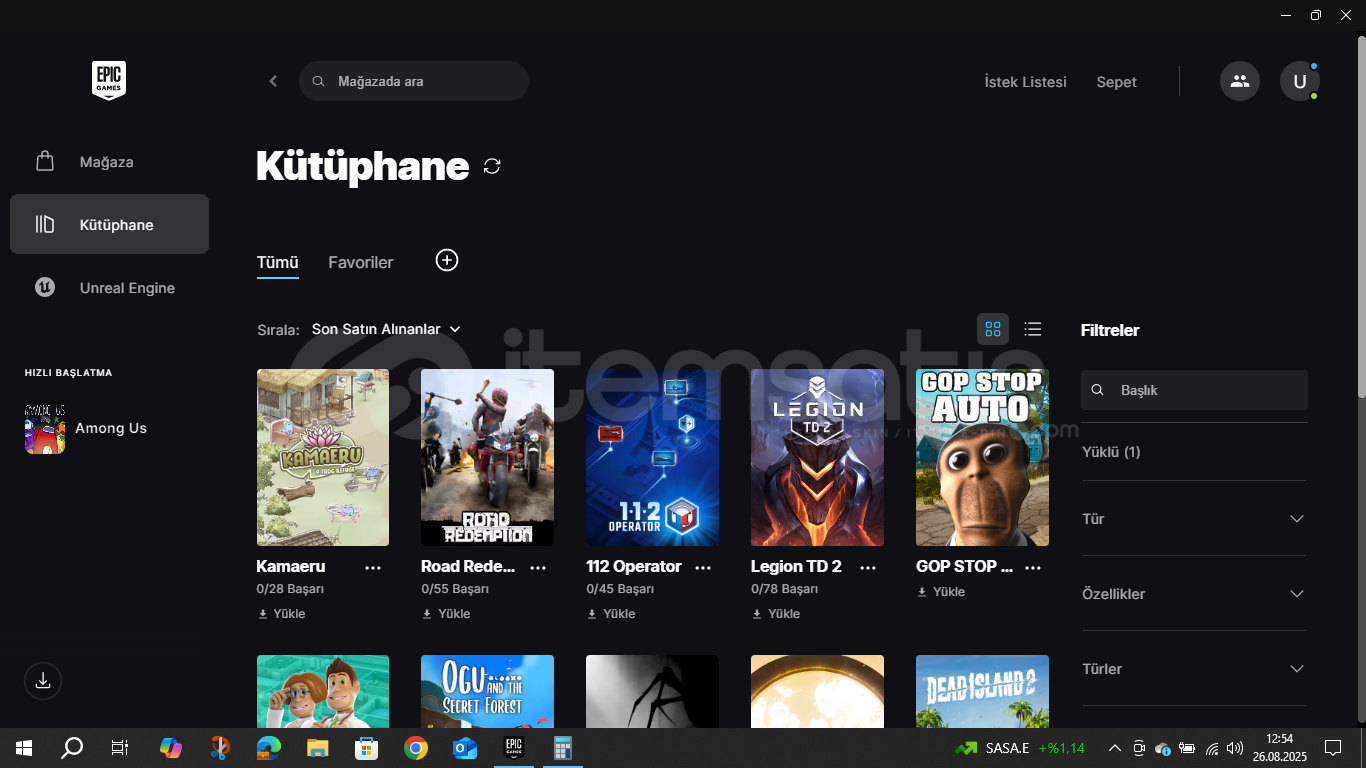
Task: Click the "0/55 Başarı" text
Action: pyautogui.click(x=455, y=590)
